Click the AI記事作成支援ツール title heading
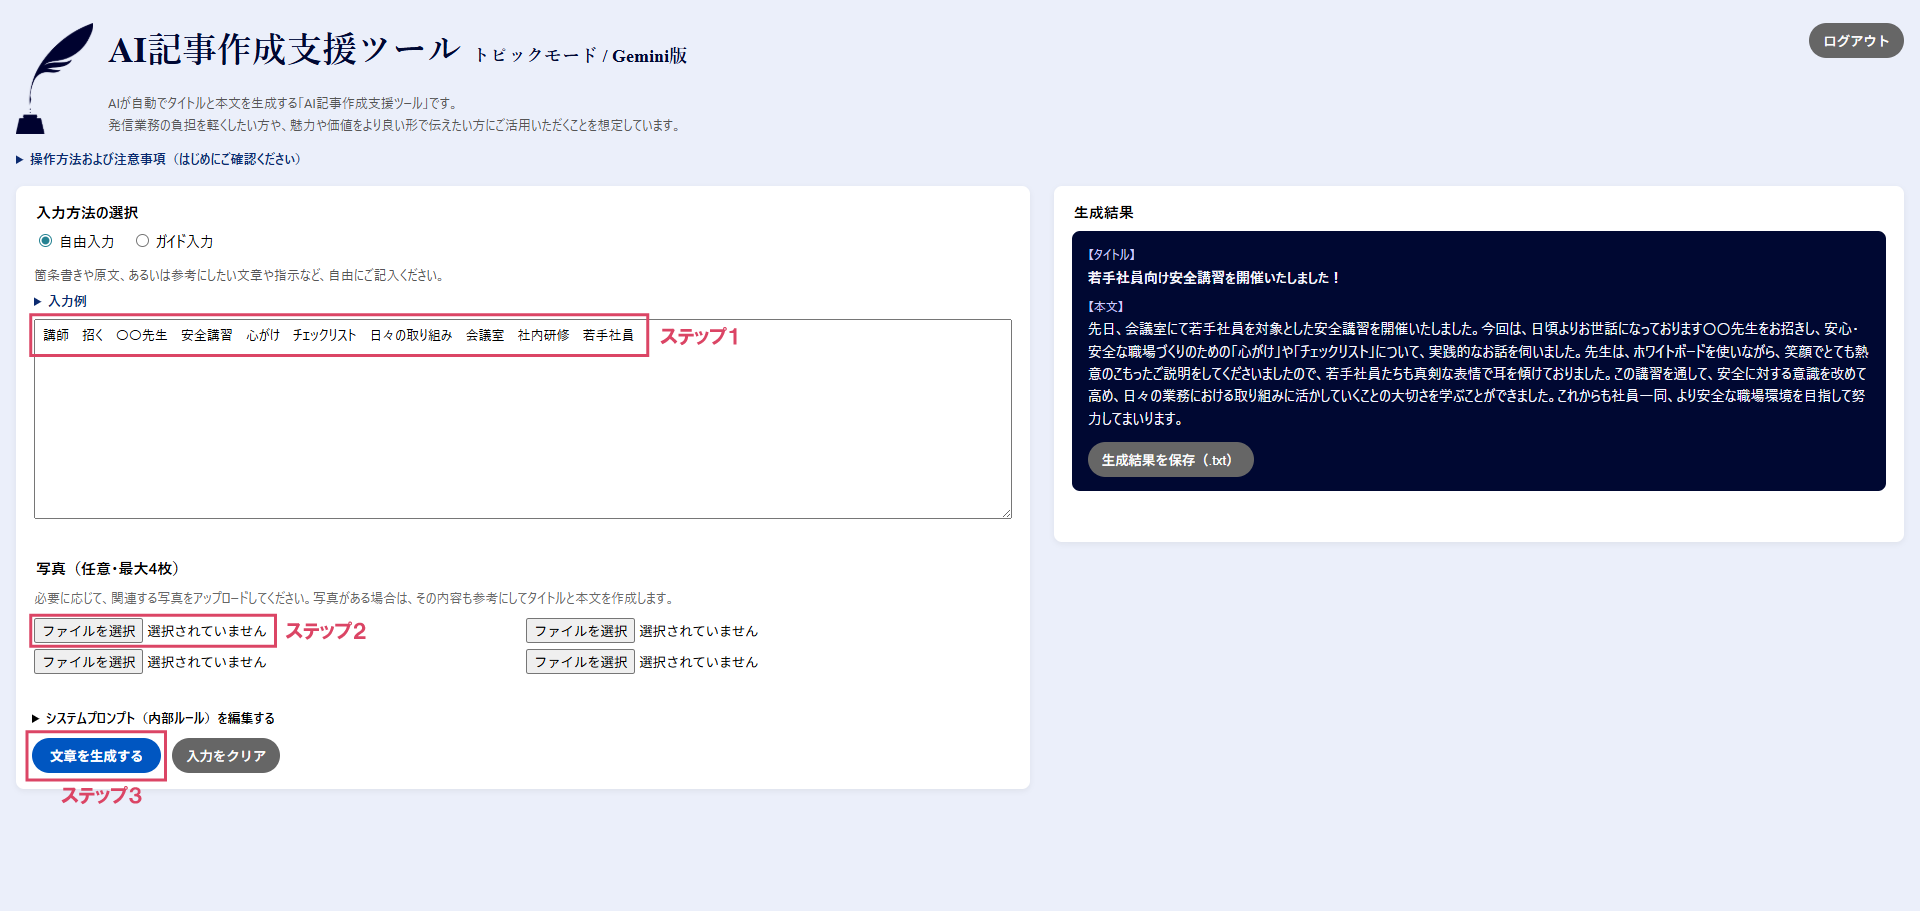1920x911 pixels. [284, 50]
